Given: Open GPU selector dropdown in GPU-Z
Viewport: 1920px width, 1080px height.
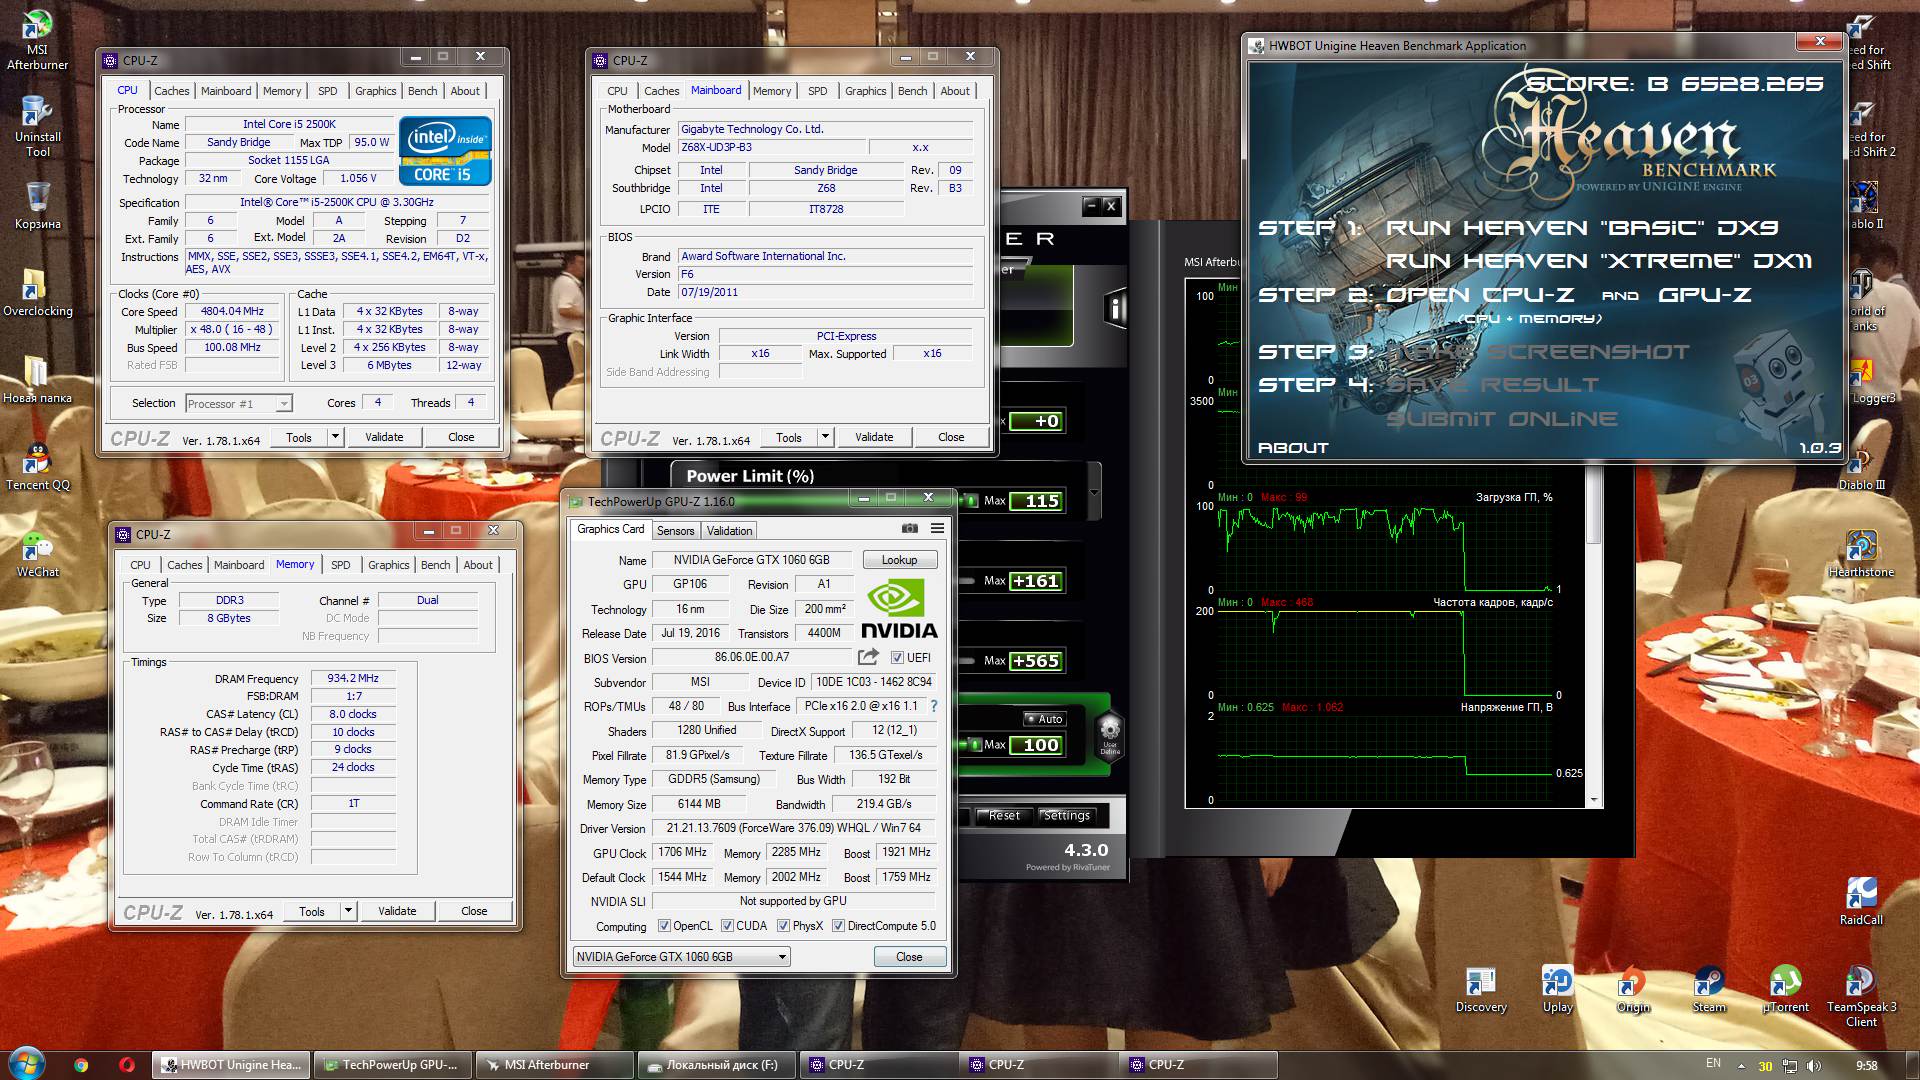Looking at the screenshot, I should [682, 957].
